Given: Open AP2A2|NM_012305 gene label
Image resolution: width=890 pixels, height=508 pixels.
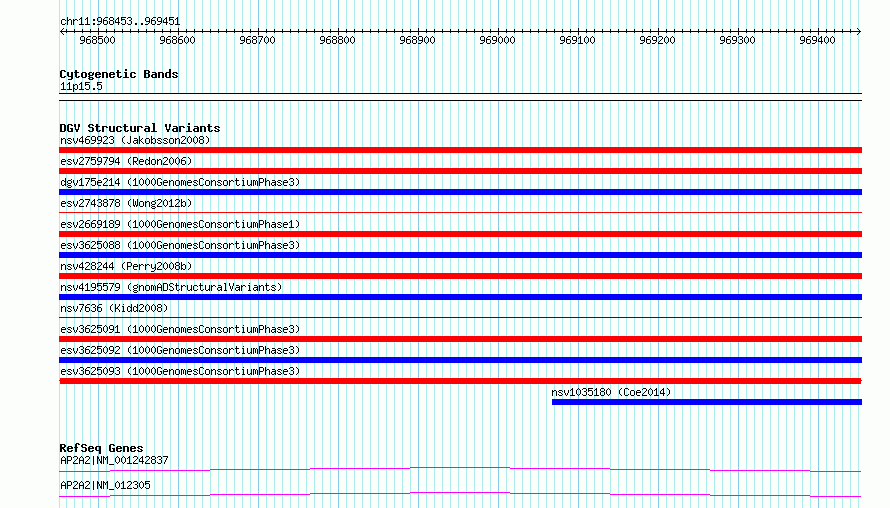Looking at the screenshot, I should [105, 485].
